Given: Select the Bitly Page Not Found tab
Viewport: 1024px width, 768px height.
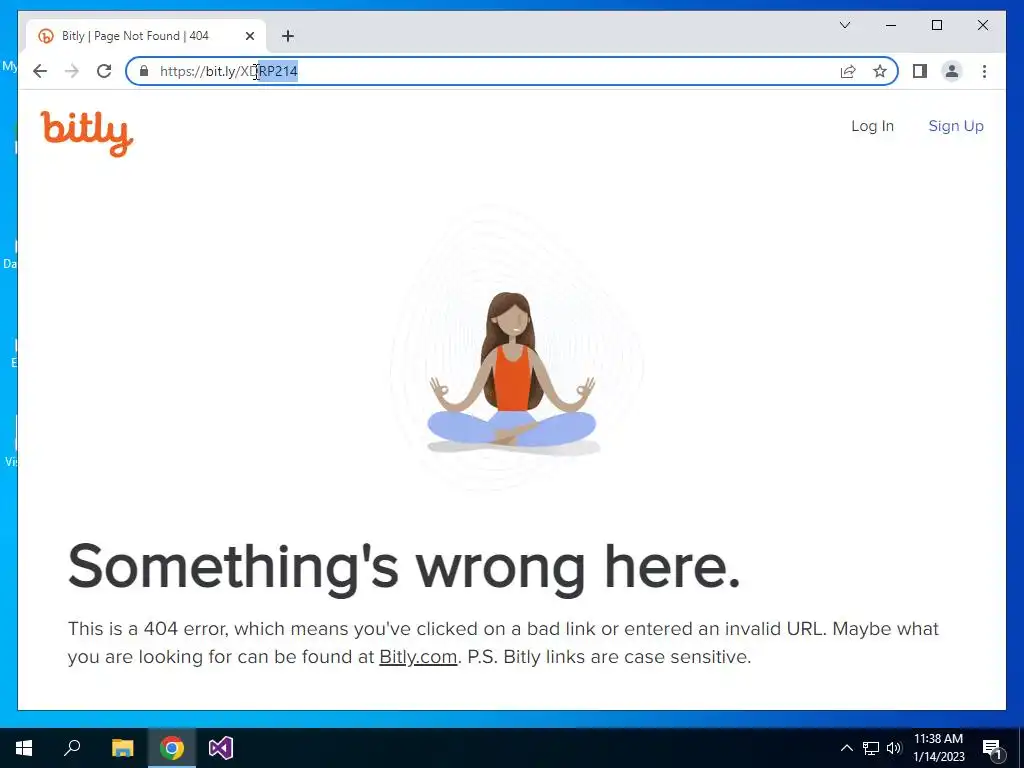Looking at the screenshot, I should pos(146,36).
